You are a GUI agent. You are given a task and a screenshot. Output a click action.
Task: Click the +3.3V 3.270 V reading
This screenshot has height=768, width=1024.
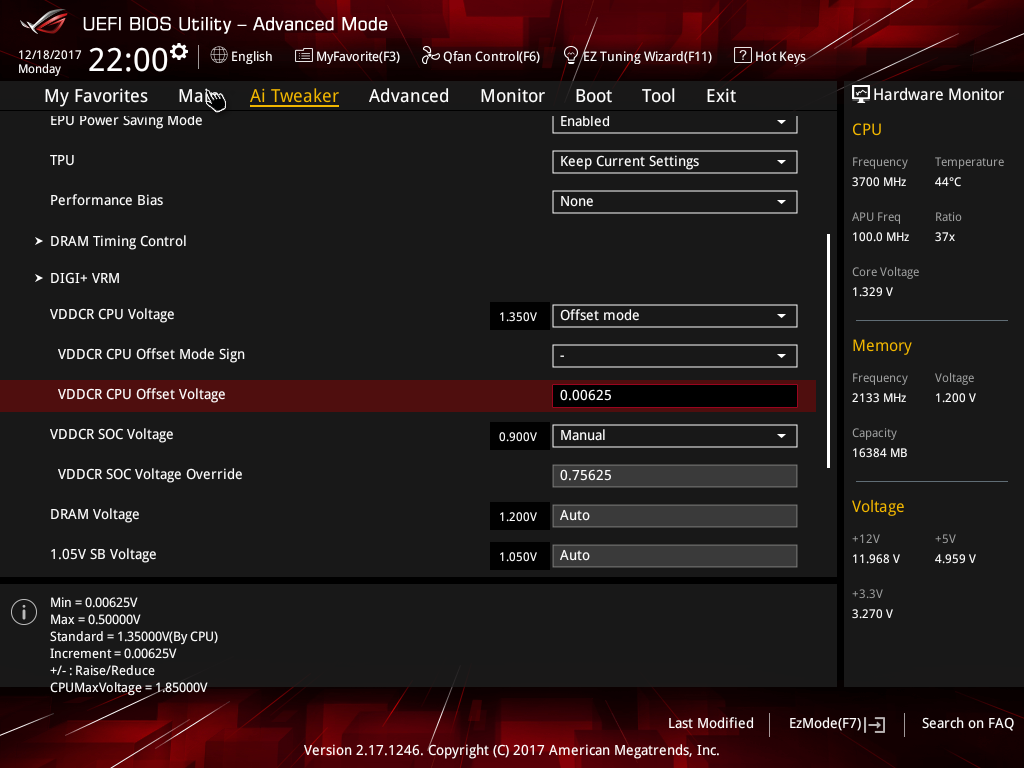[872, 613]
